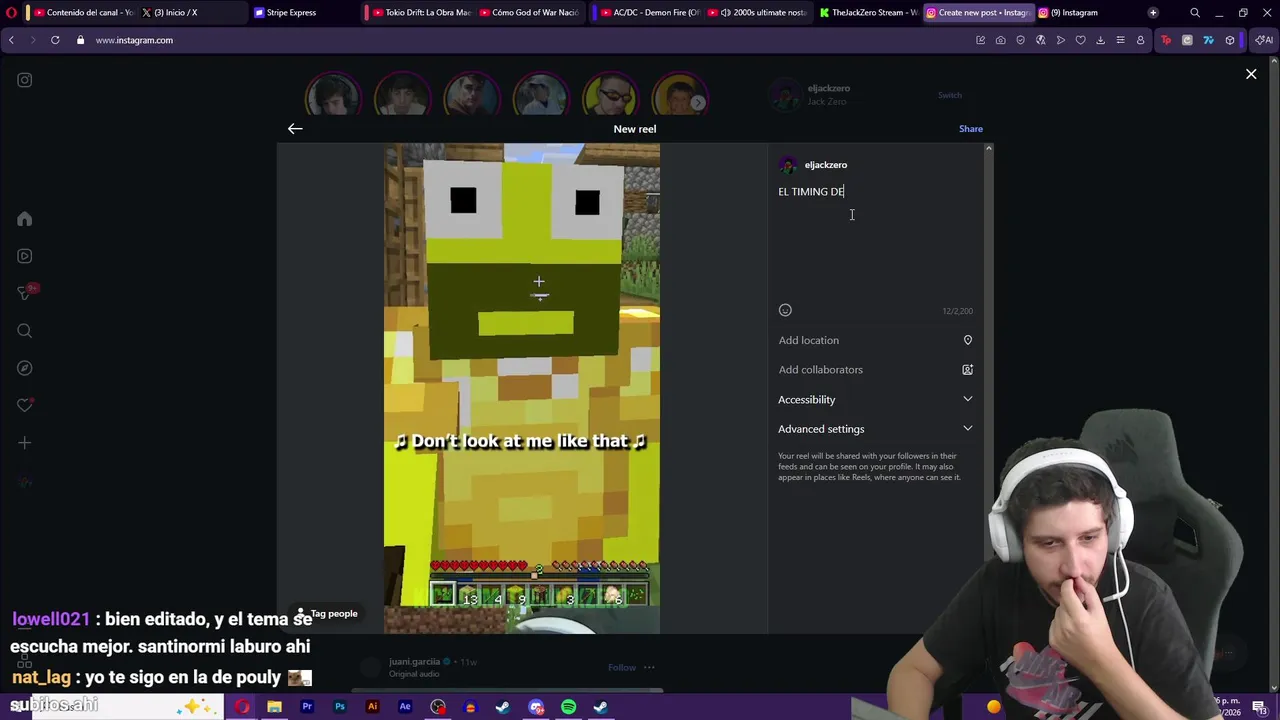
Task: Click the Add location field
Action: (875, 340)
